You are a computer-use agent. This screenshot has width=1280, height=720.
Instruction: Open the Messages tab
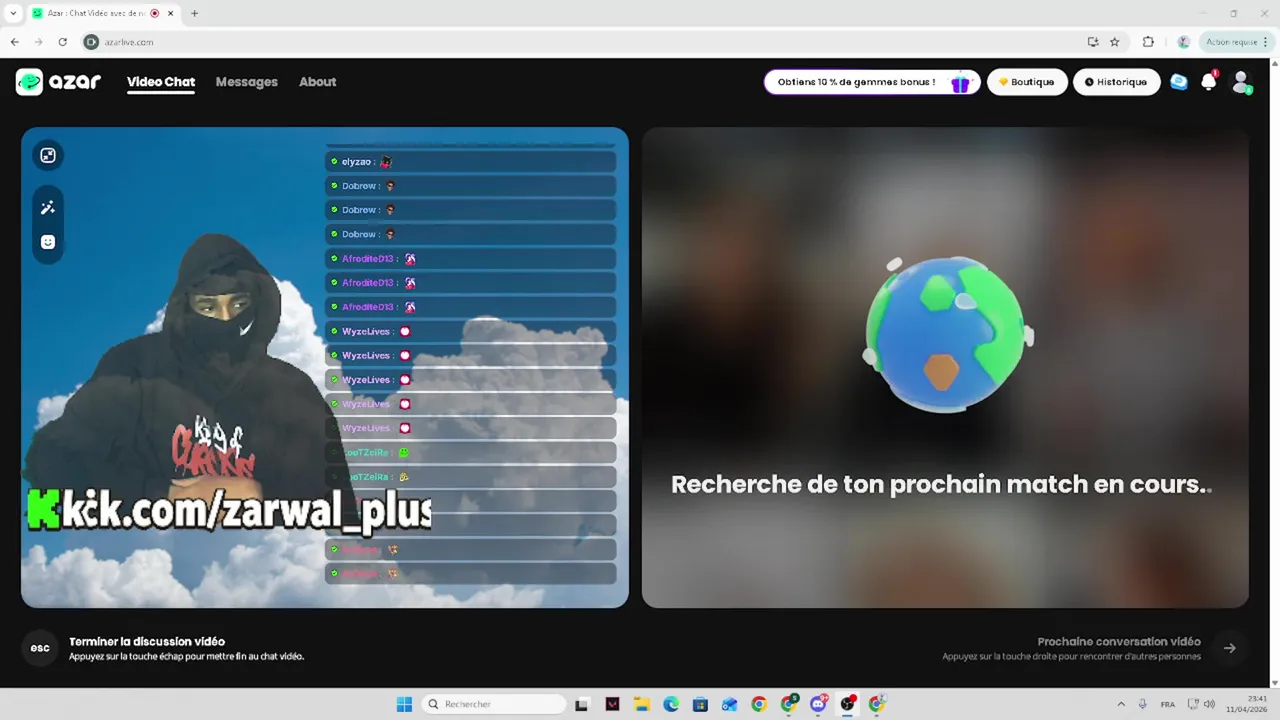246,82
